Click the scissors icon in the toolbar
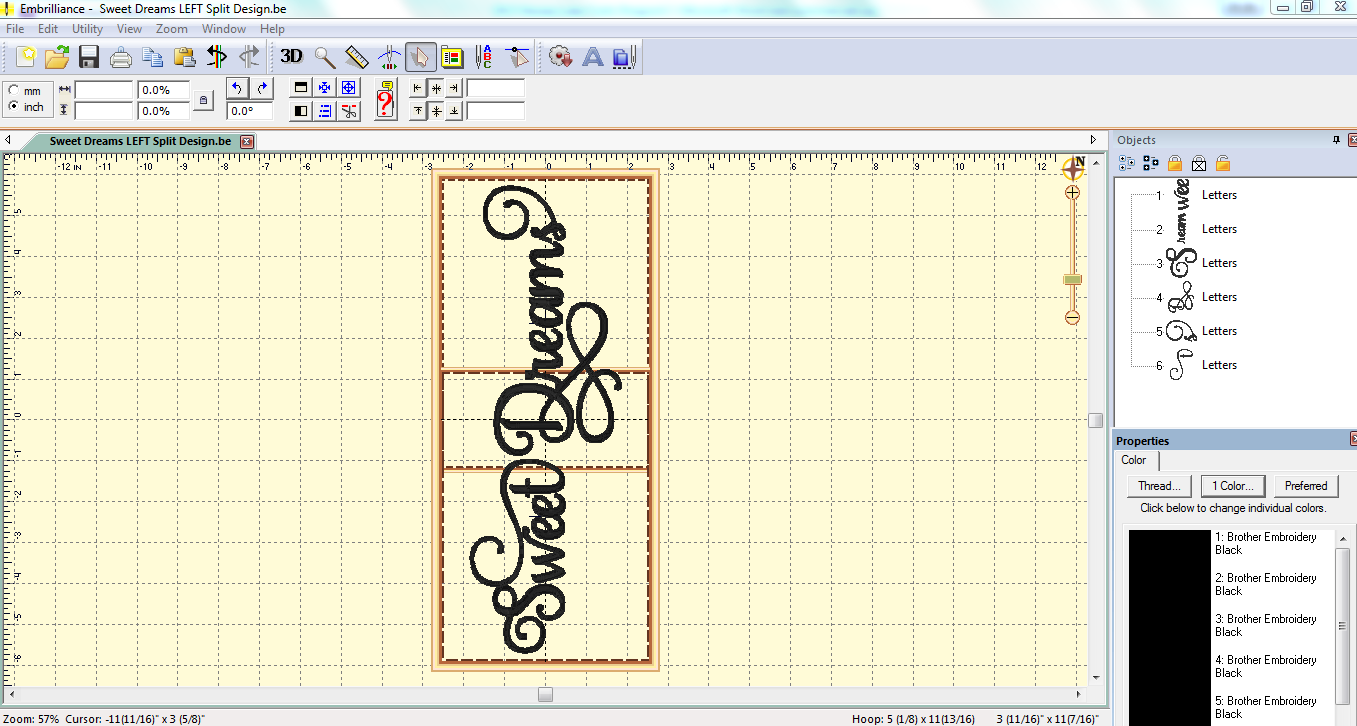Image resolution: width=1357 pixels, height=726 pixels. pyautogui.click(x=349, y=111)
